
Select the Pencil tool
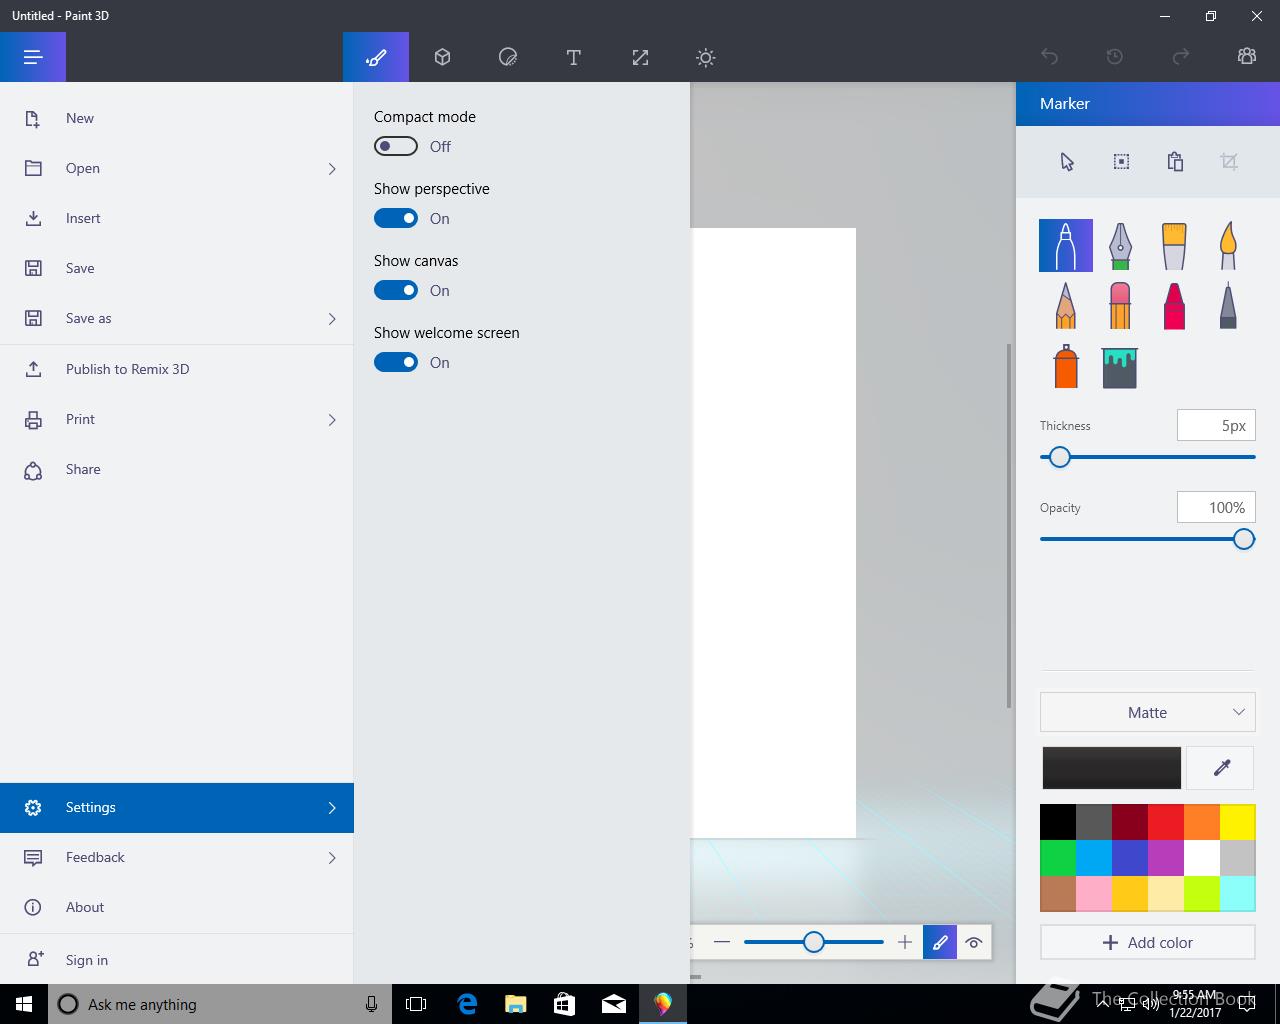pyautogui.click(x=1066, y=305)
